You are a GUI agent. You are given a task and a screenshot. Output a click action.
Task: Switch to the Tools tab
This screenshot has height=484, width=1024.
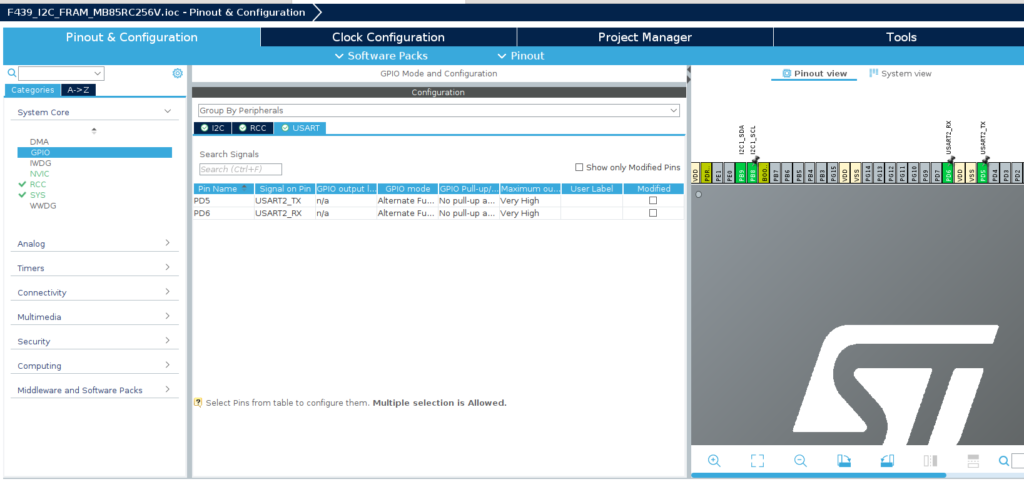901,37
